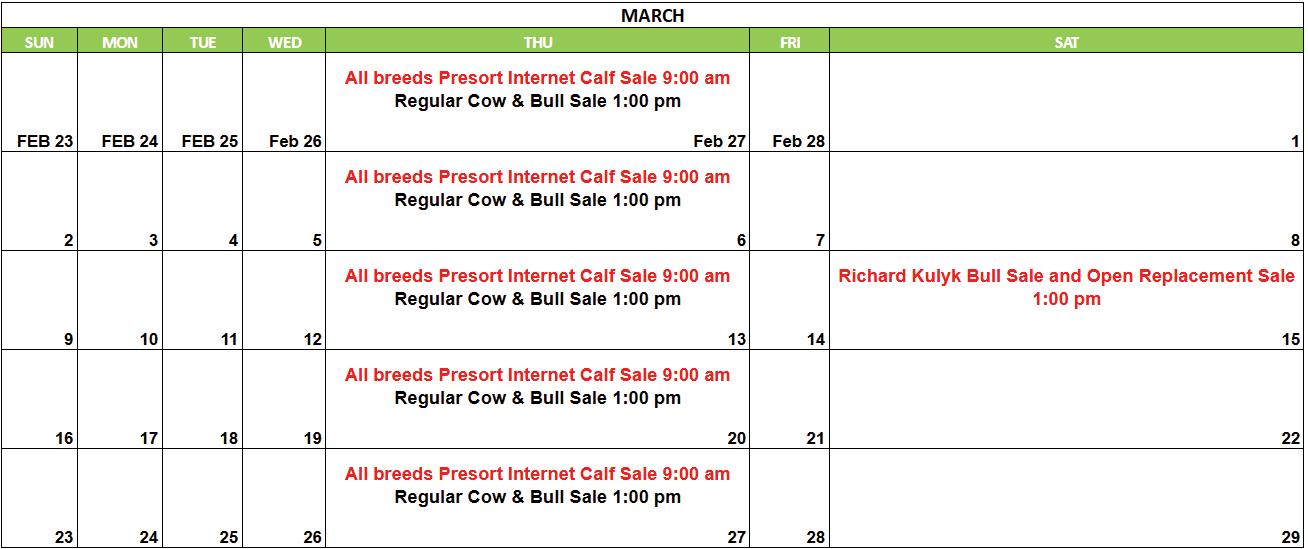Click the March 4 Tuesday cell
The image size is (1308, 549).
[x=202, y=201]
